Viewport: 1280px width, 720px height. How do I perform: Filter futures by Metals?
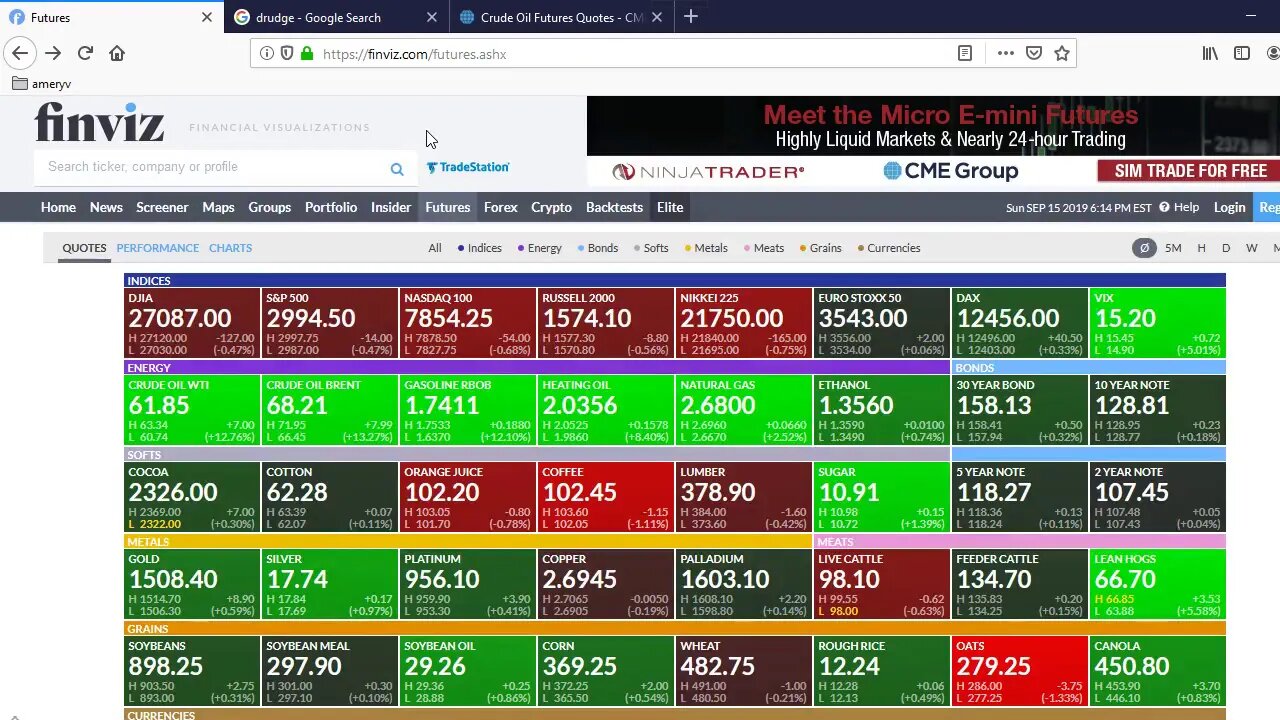click(707, 248)
